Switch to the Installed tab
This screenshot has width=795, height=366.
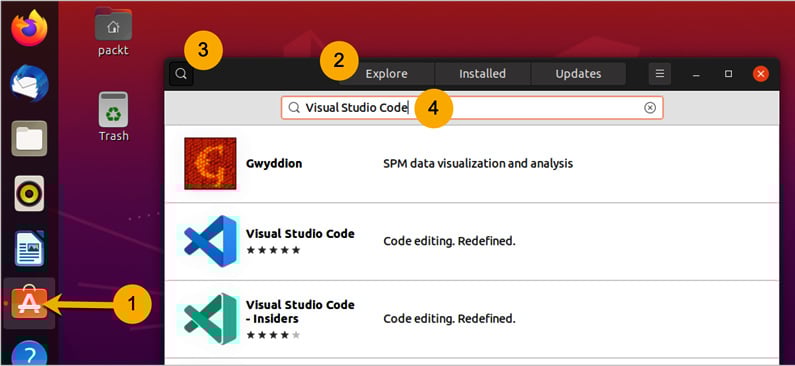coord(482,74)
